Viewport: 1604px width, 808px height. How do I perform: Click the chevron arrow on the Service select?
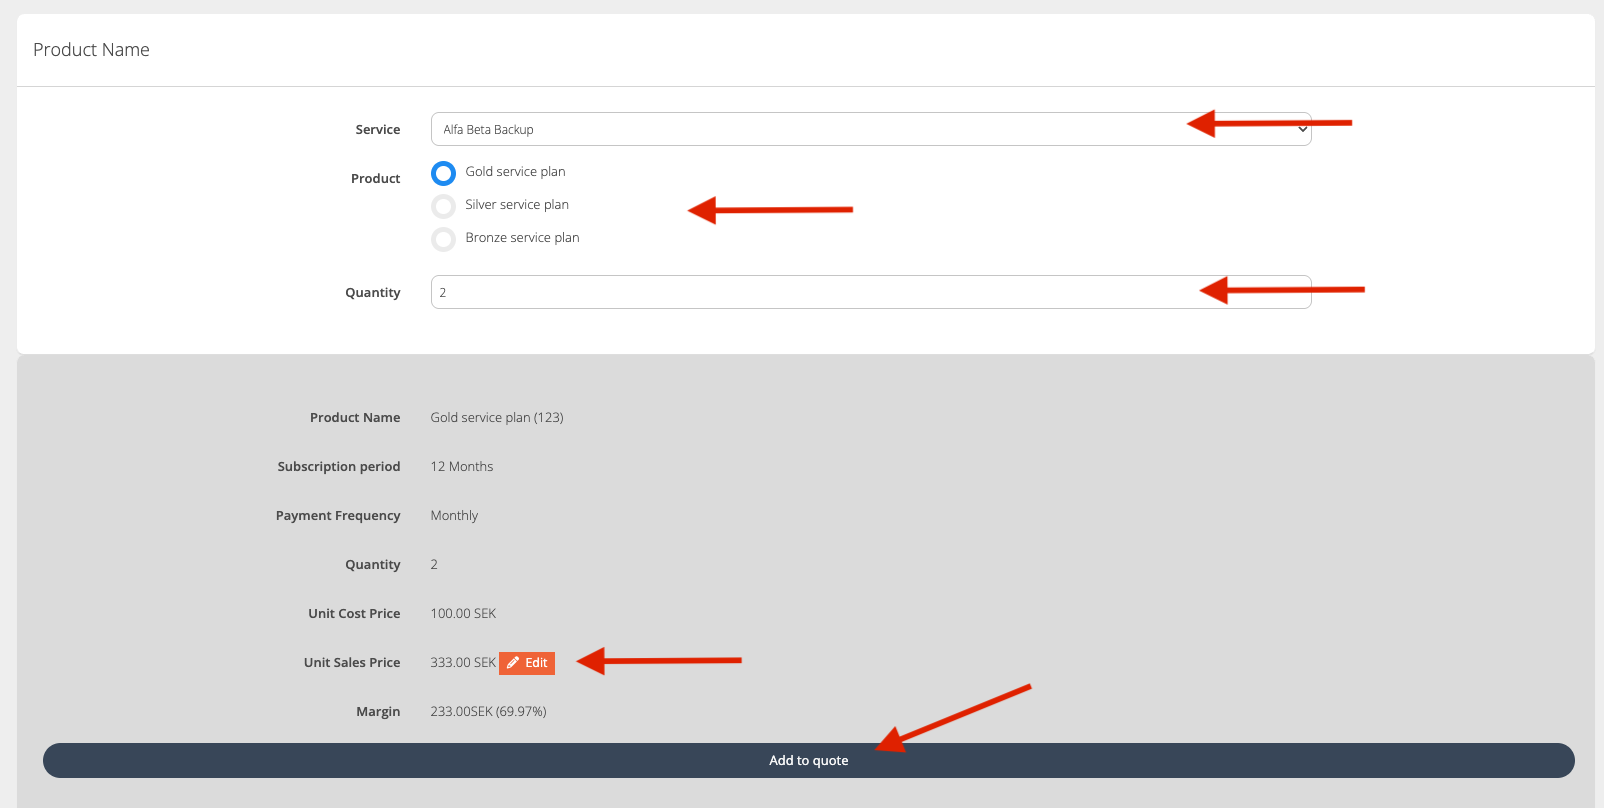point(1302,129)
